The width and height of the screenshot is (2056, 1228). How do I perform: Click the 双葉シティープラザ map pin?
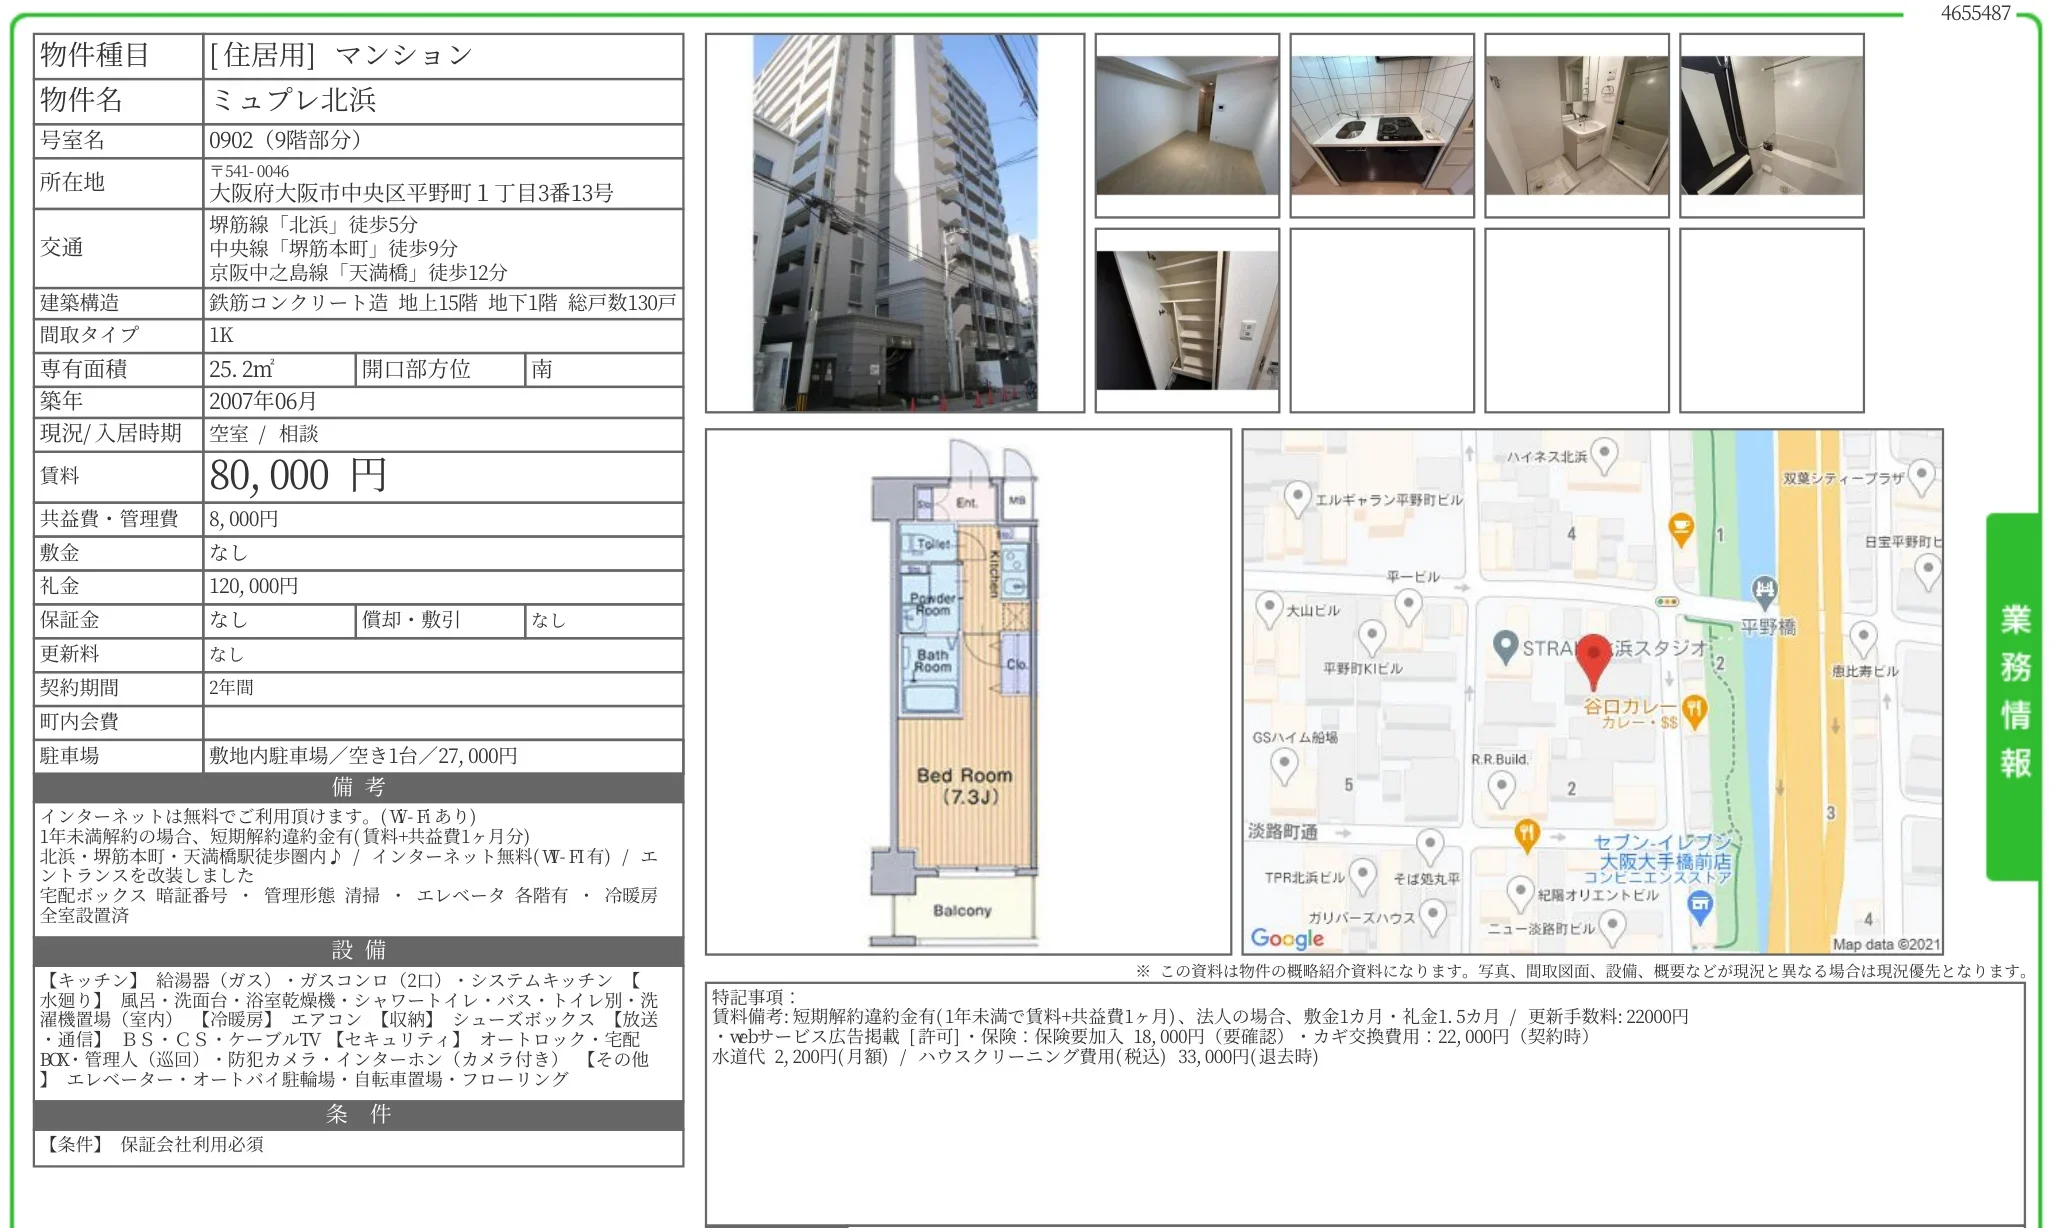coord(1921,476)
